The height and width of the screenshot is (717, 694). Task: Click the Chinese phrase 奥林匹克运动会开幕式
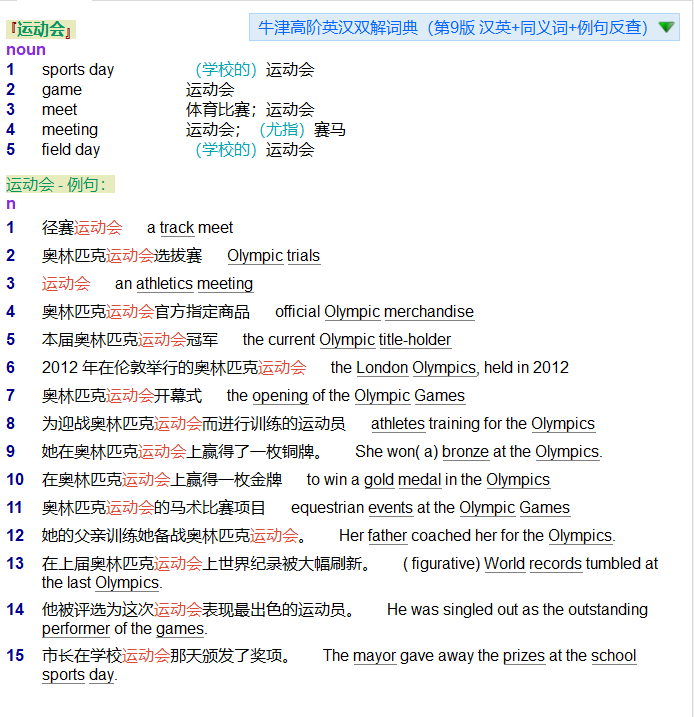click(122, 396)
